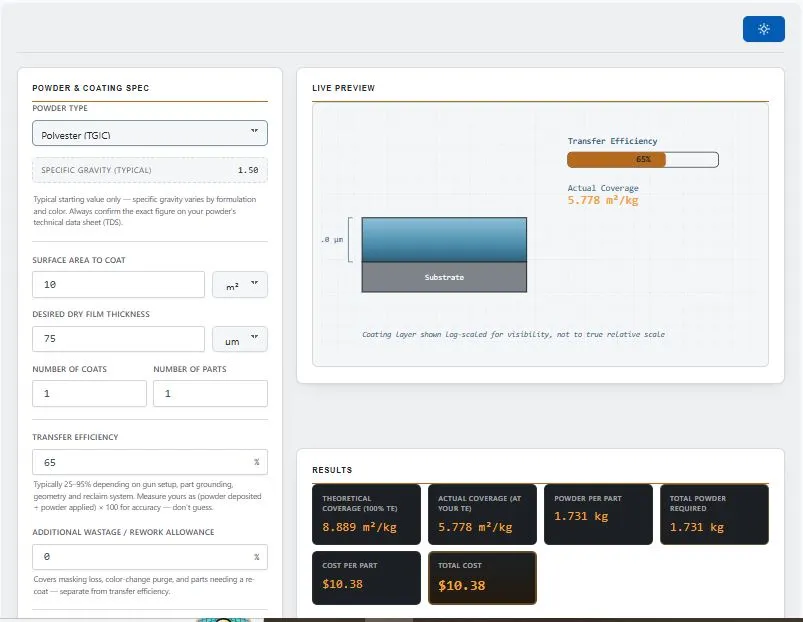Viewport: 803px width, 622px height.
Task: Click the Number of Parts input
Action: pos(210,394)
